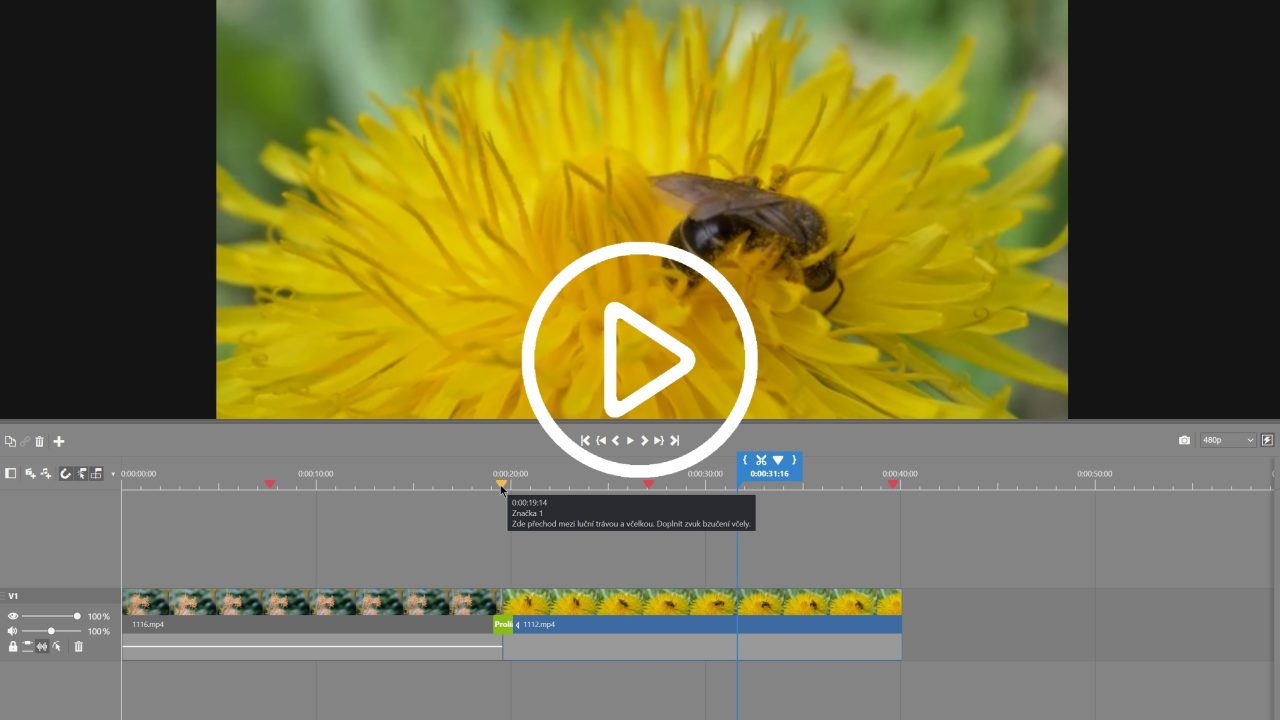This screenshot has height=720, width=1280.
Task: Delete selection using the trash icon in top toolbar
Action: pos(39,441)
